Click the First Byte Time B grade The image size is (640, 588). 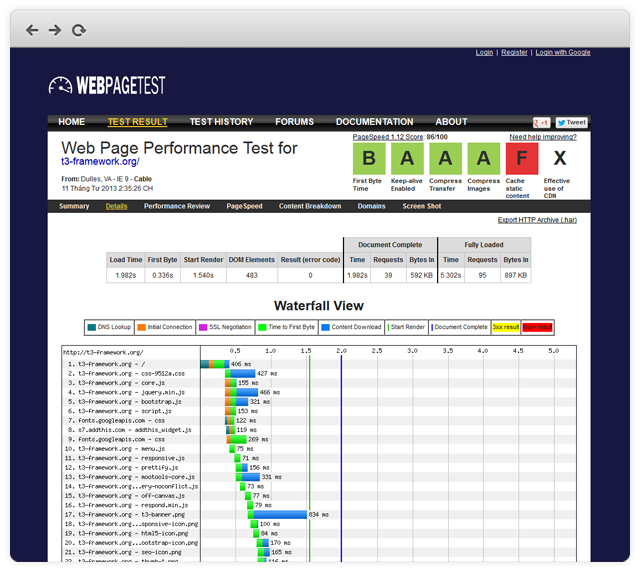368,158
